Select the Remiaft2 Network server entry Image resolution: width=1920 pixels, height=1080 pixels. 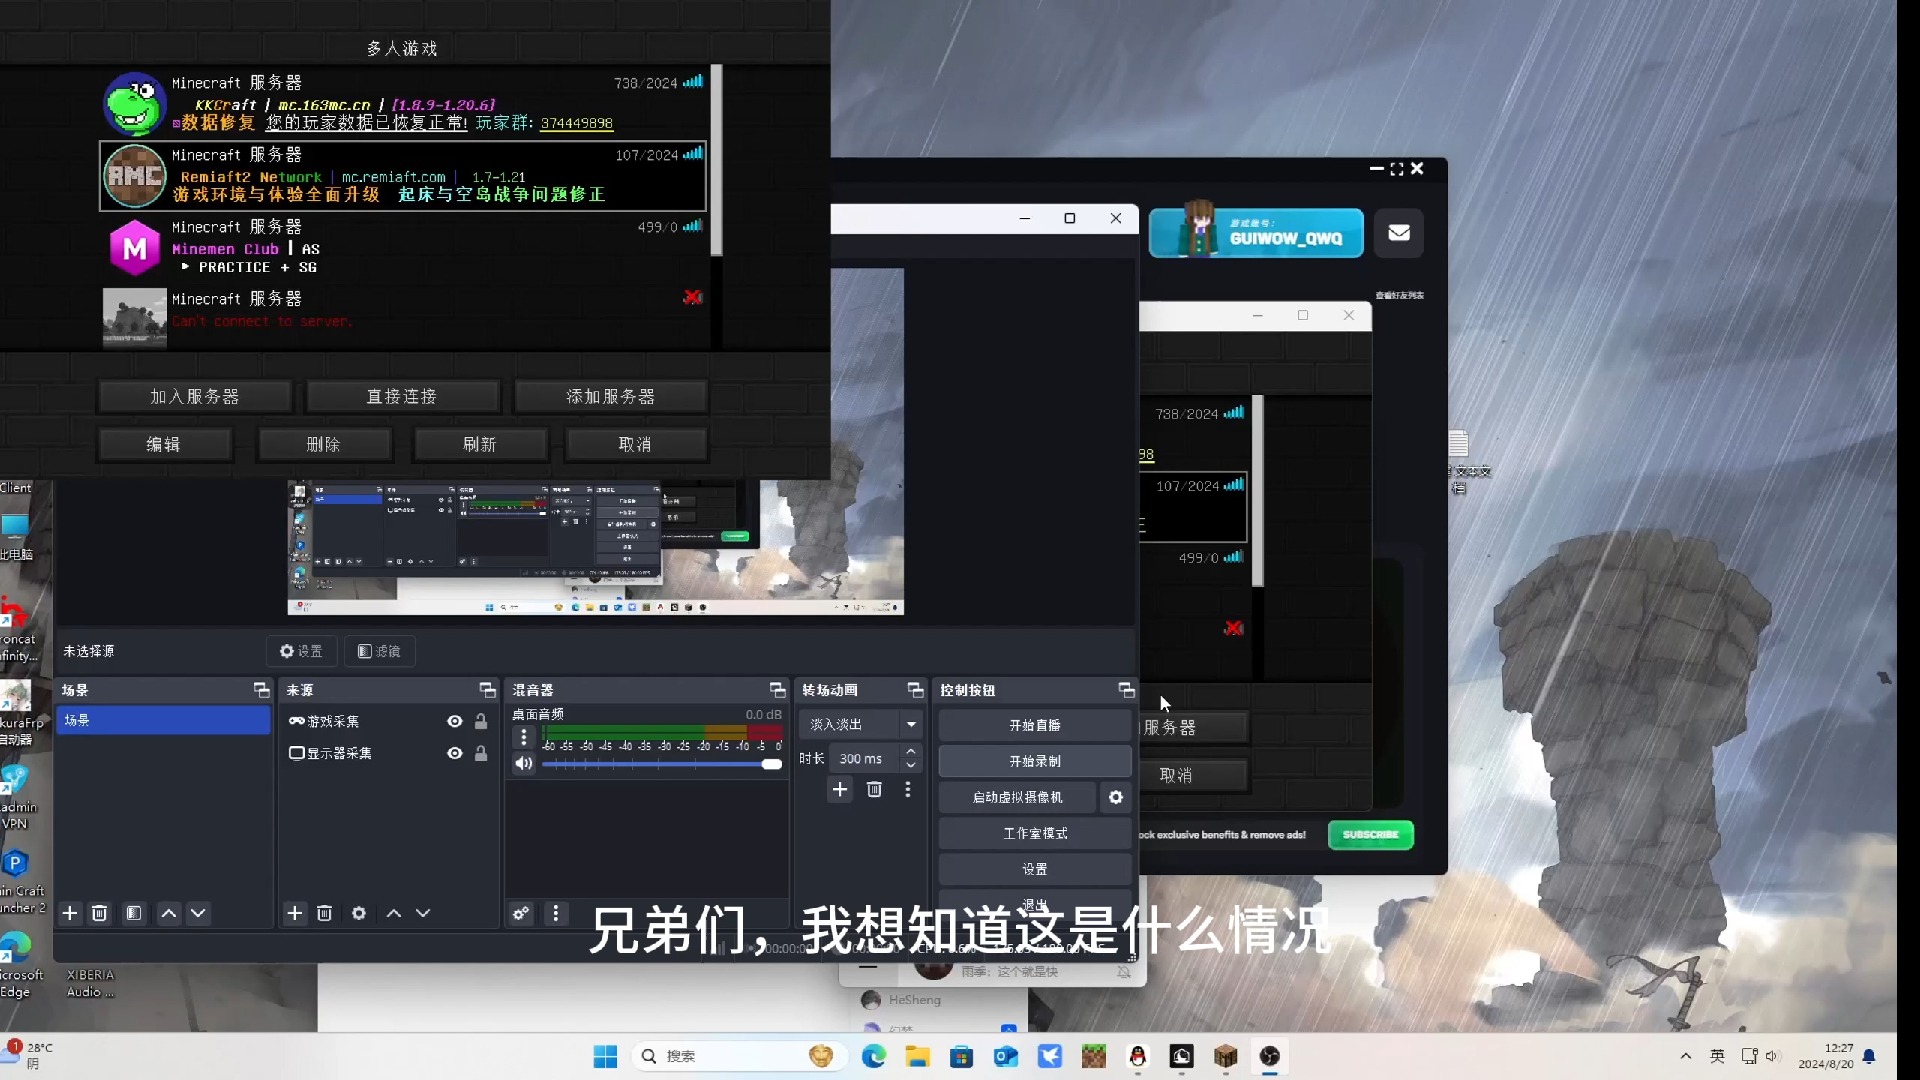[x=403, y=175]
